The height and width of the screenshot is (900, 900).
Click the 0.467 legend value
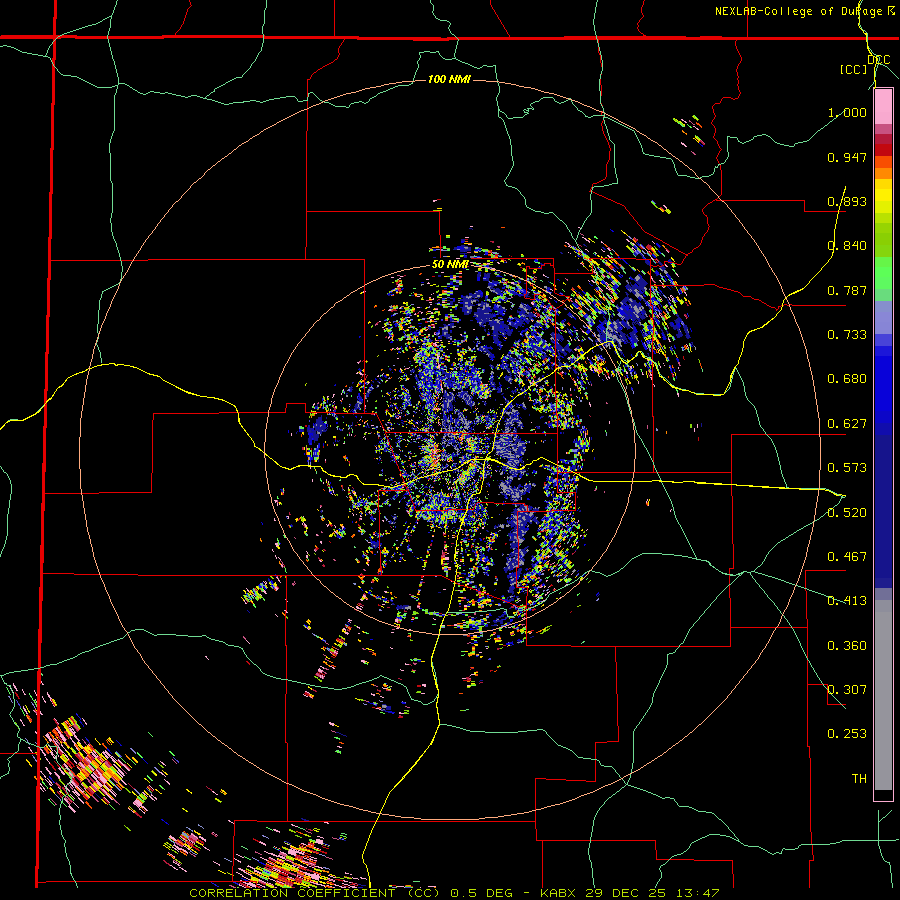(847, 557)
